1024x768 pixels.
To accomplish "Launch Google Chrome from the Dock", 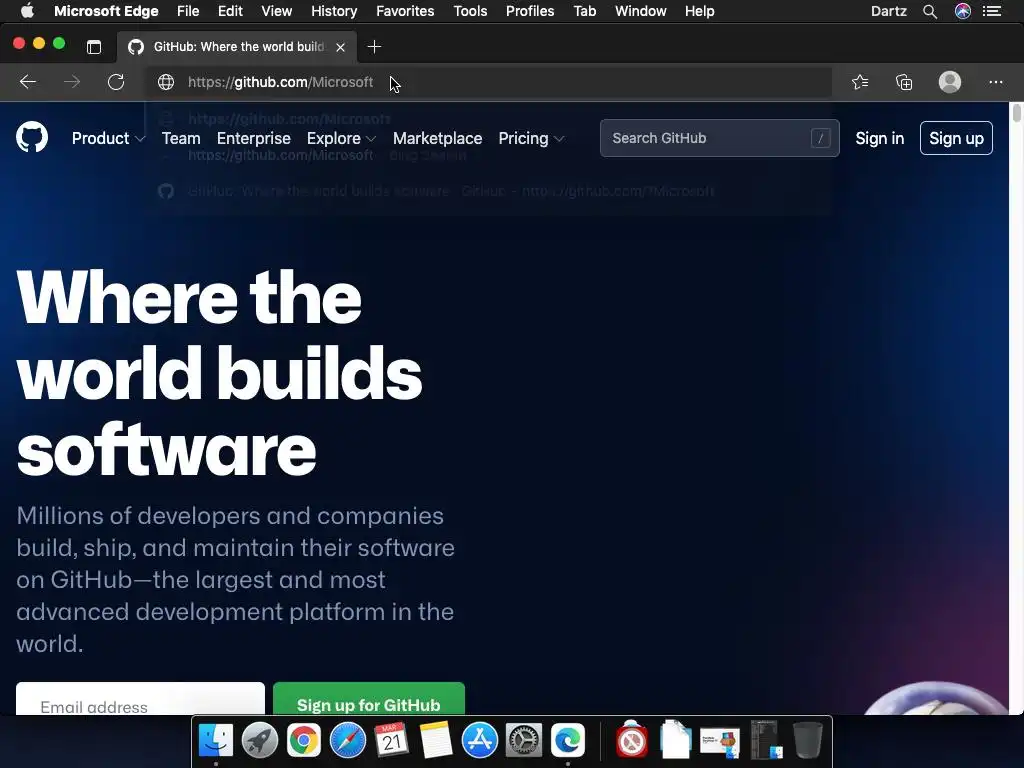I will (304, 740).
